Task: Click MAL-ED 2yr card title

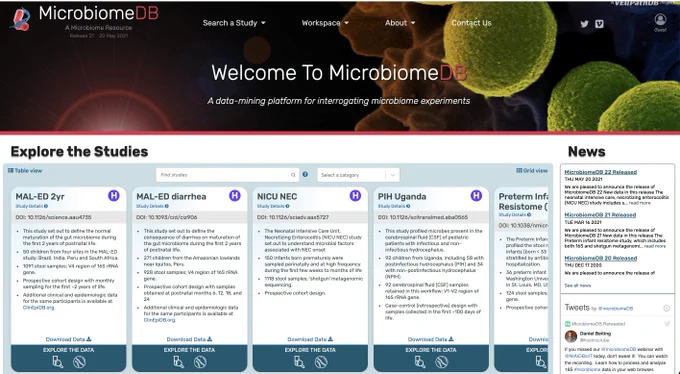Action: 40,196
